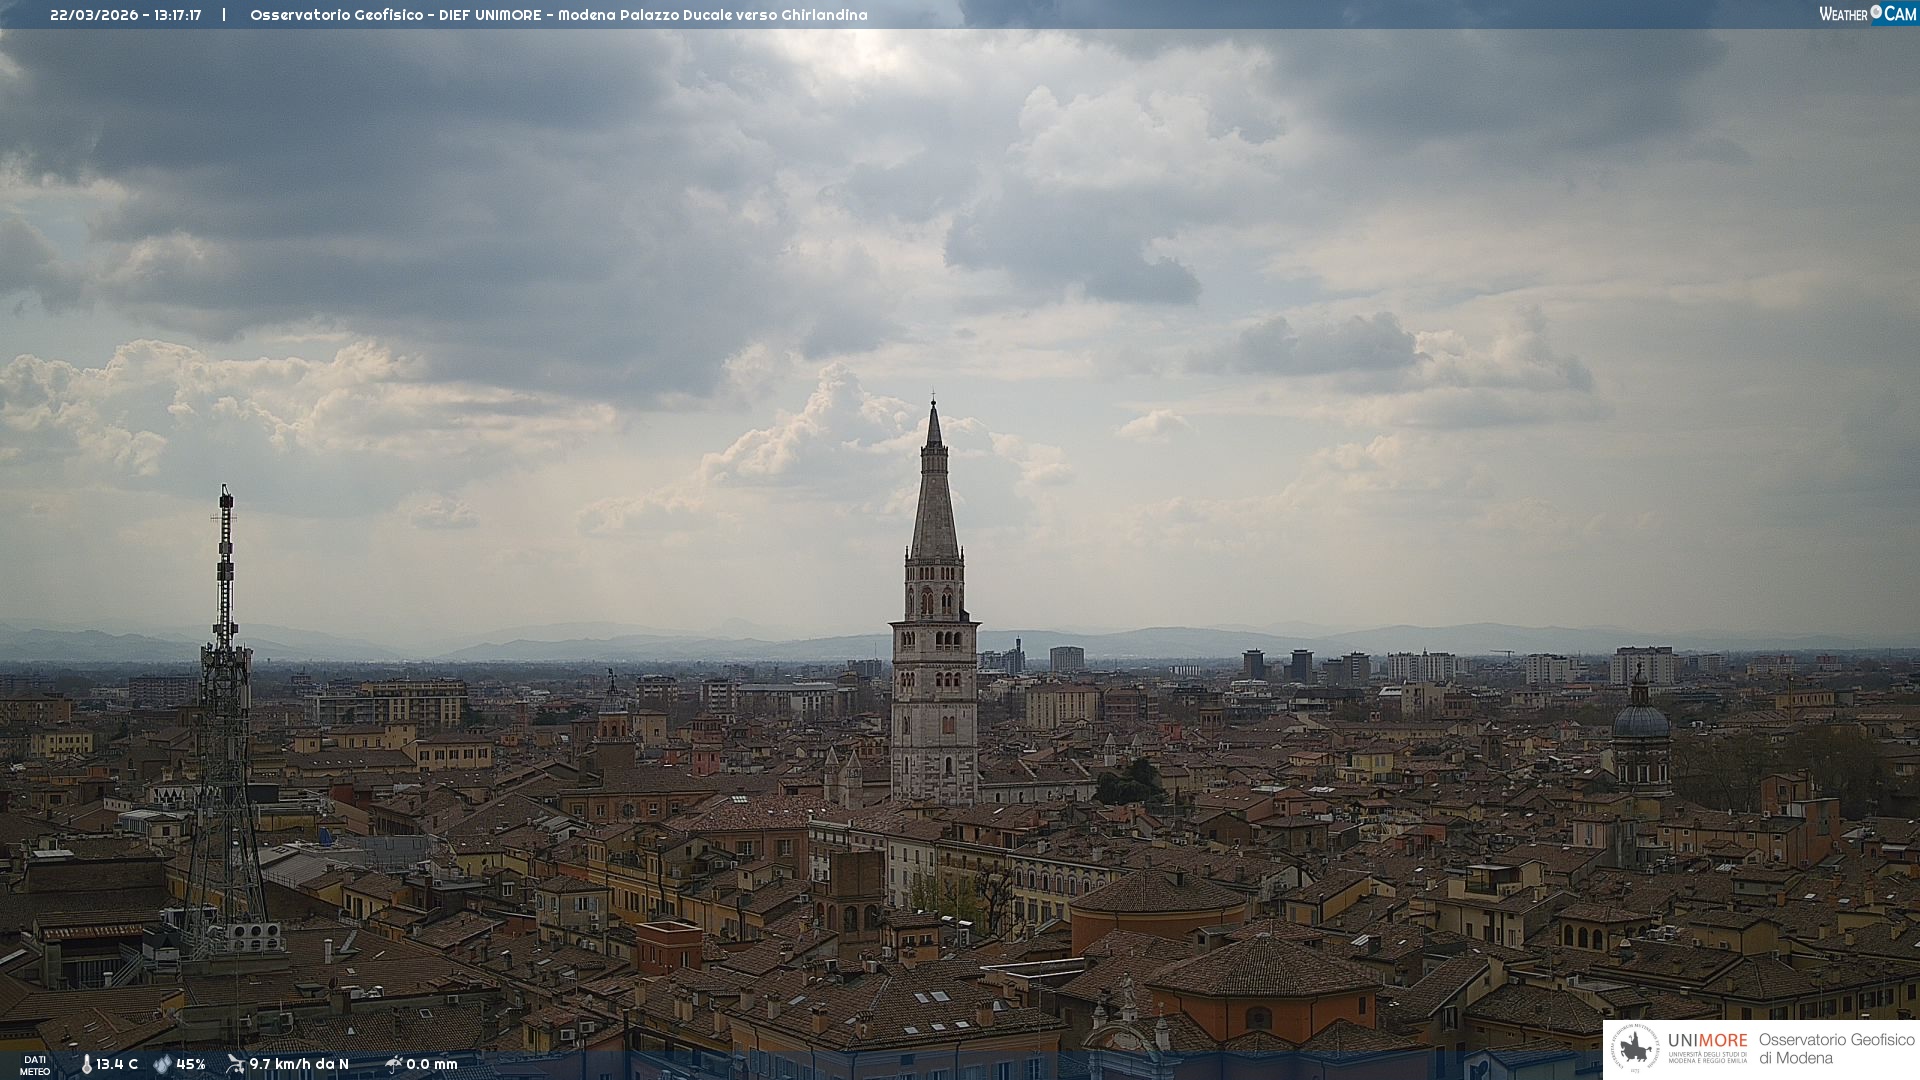Screen dimensions: 1920x1080
Task: Click the UNIMORE logo text
Action: click(x=1707, y=1041)
